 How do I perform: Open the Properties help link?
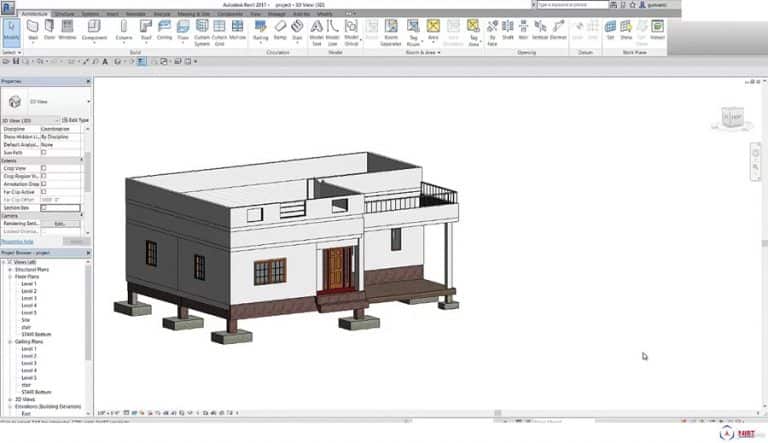(17, 241)
